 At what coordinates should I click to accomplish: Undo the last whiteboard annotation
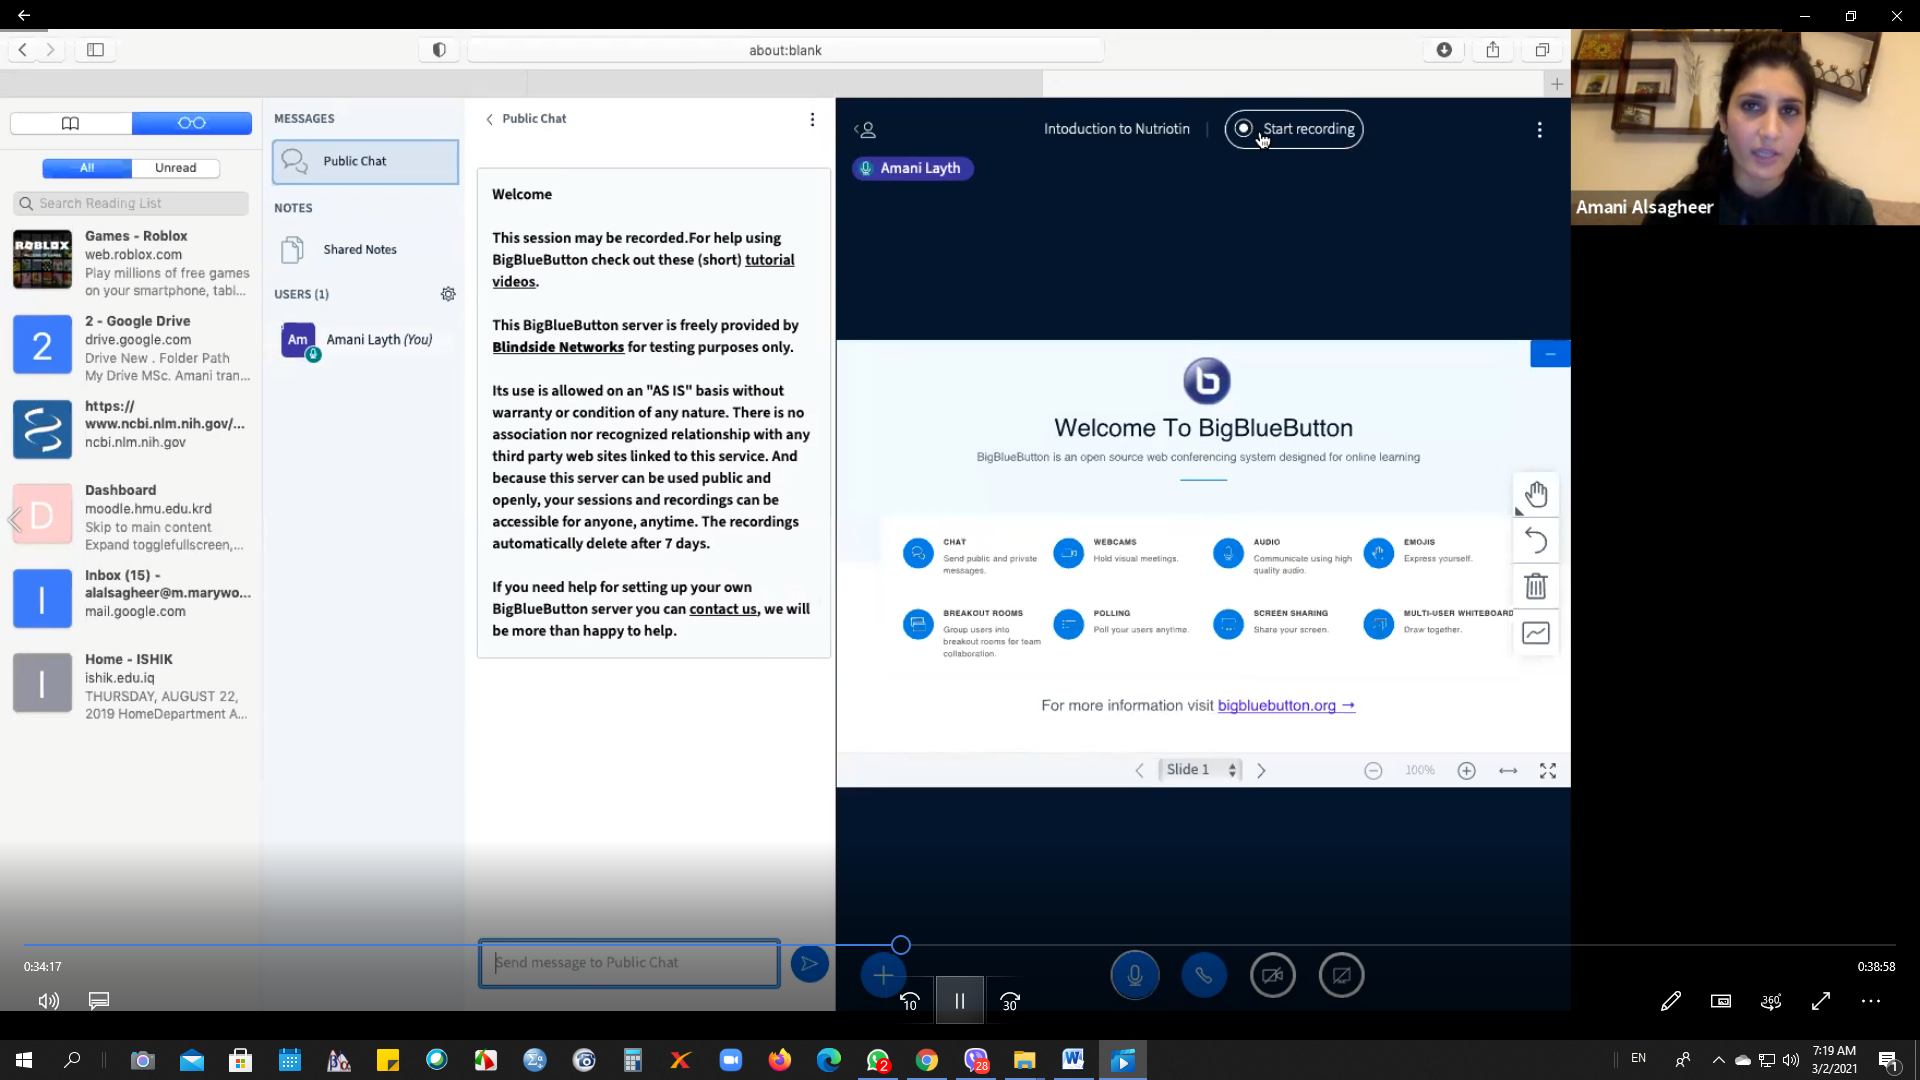coord(1536,541)
